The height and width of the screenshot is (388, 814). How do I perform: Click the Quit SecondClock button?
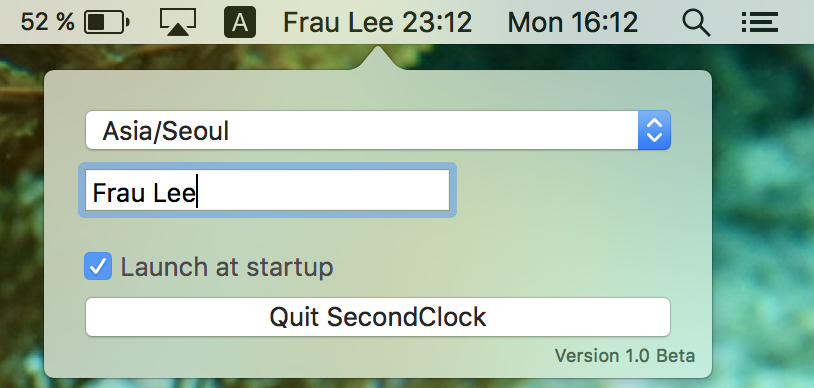[378, 317]
